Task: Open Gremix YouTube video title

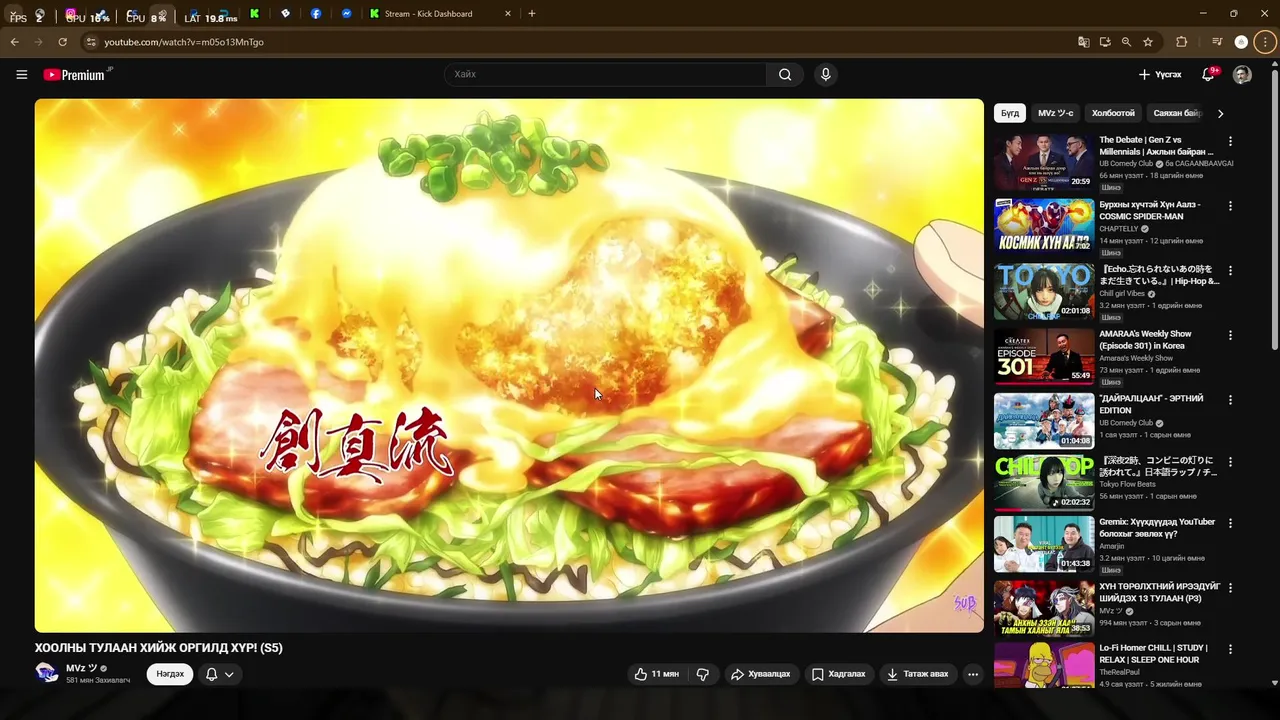Action: tap(1158, 528)
